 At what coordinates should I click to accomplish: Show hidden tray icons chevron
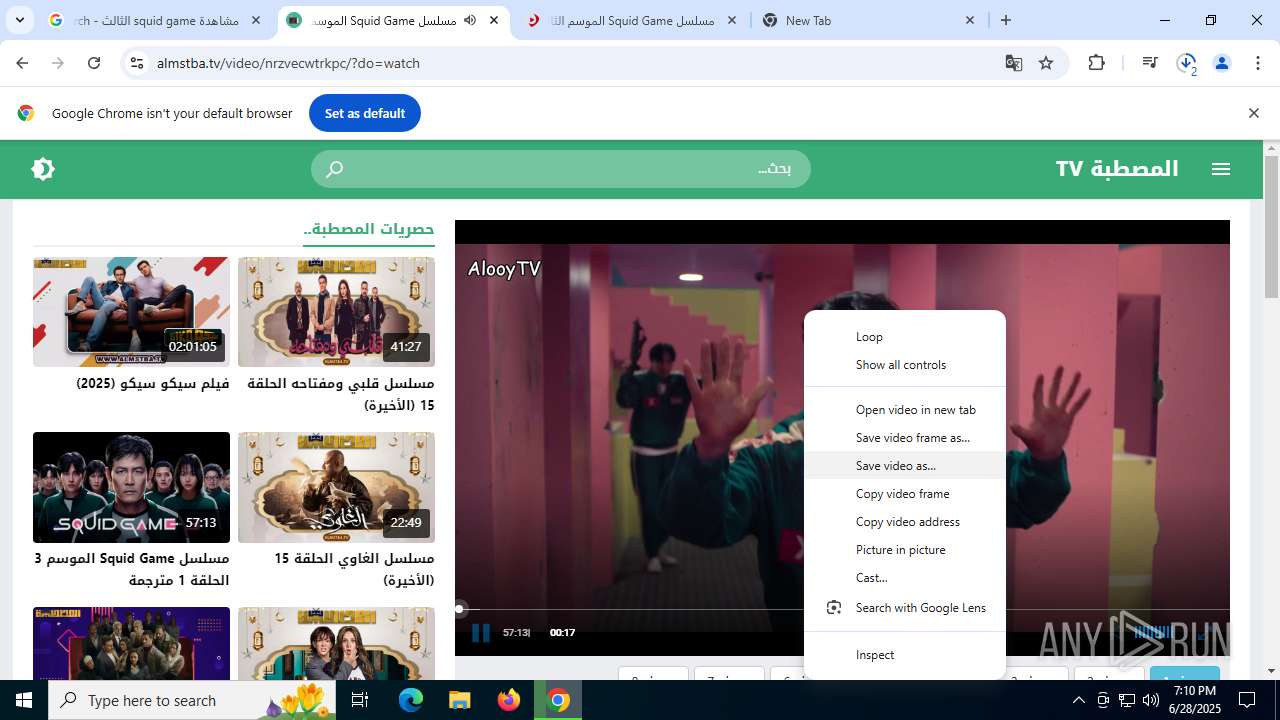1078,700
